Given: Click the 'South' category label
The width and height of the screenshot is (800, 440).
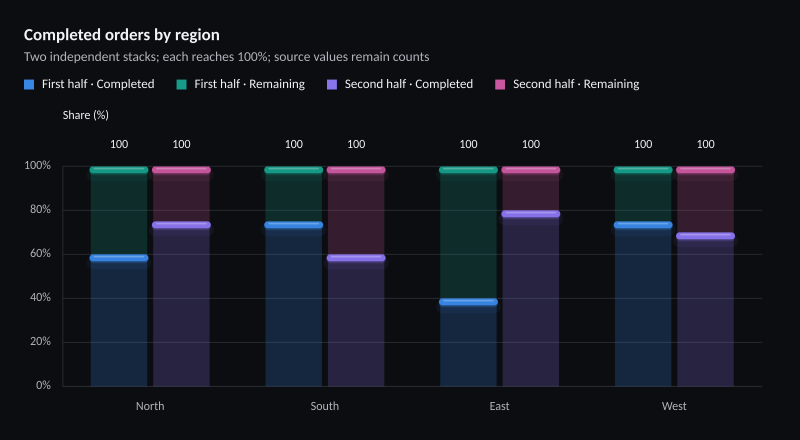Looking at the screenshot, I should coord(324,406).
